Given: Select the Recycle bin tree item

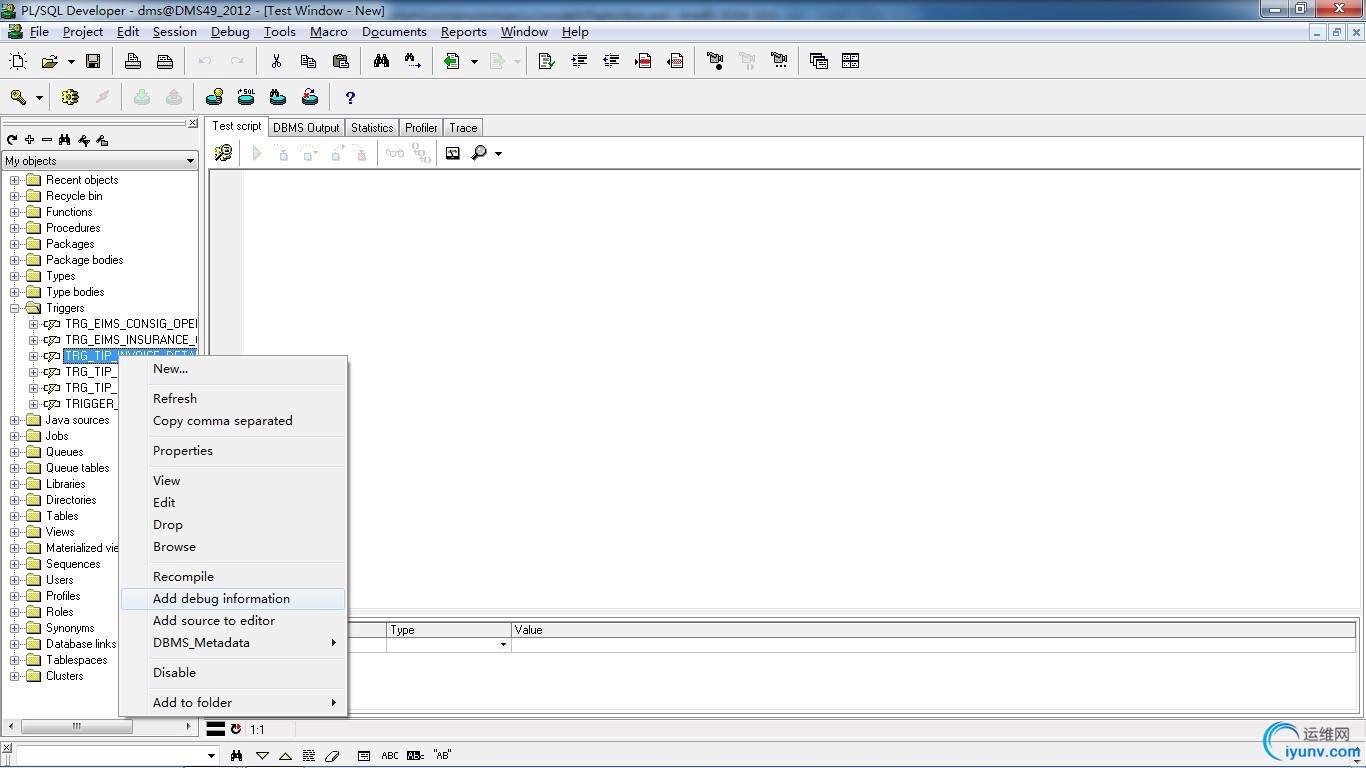Looking at the screenshot, I should [x=74, y=196].
